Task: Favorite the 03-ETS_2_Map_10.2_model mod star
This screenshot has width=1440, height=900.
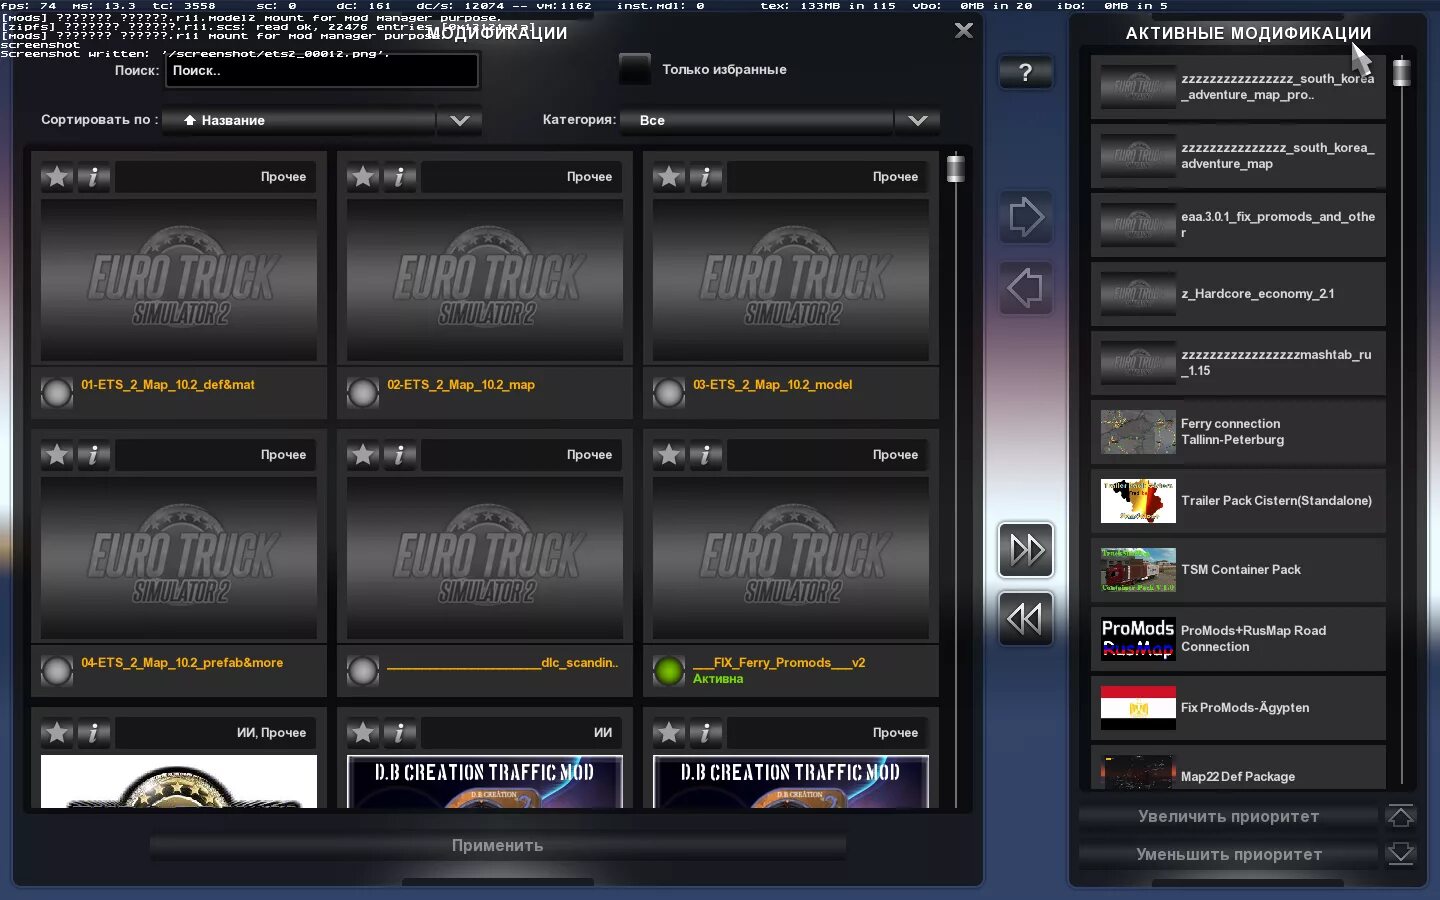Action: click(669, 177)
